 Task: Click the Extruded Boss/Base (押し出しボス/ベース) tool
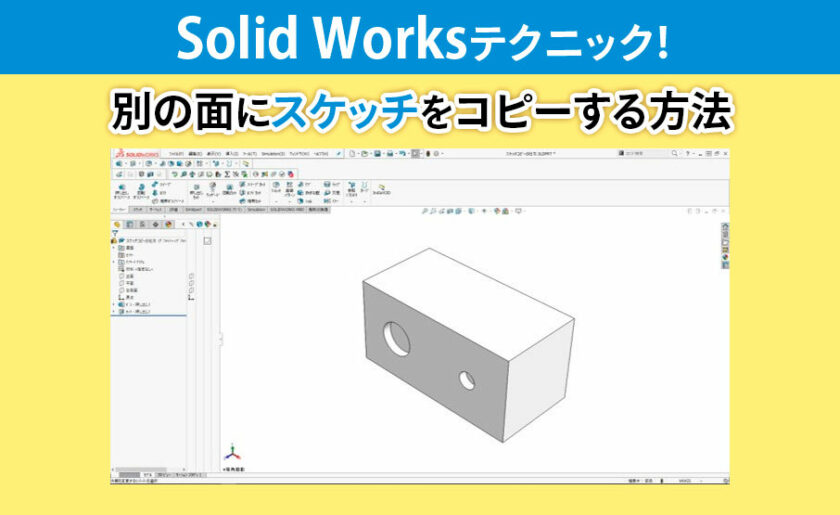point(121,191)
